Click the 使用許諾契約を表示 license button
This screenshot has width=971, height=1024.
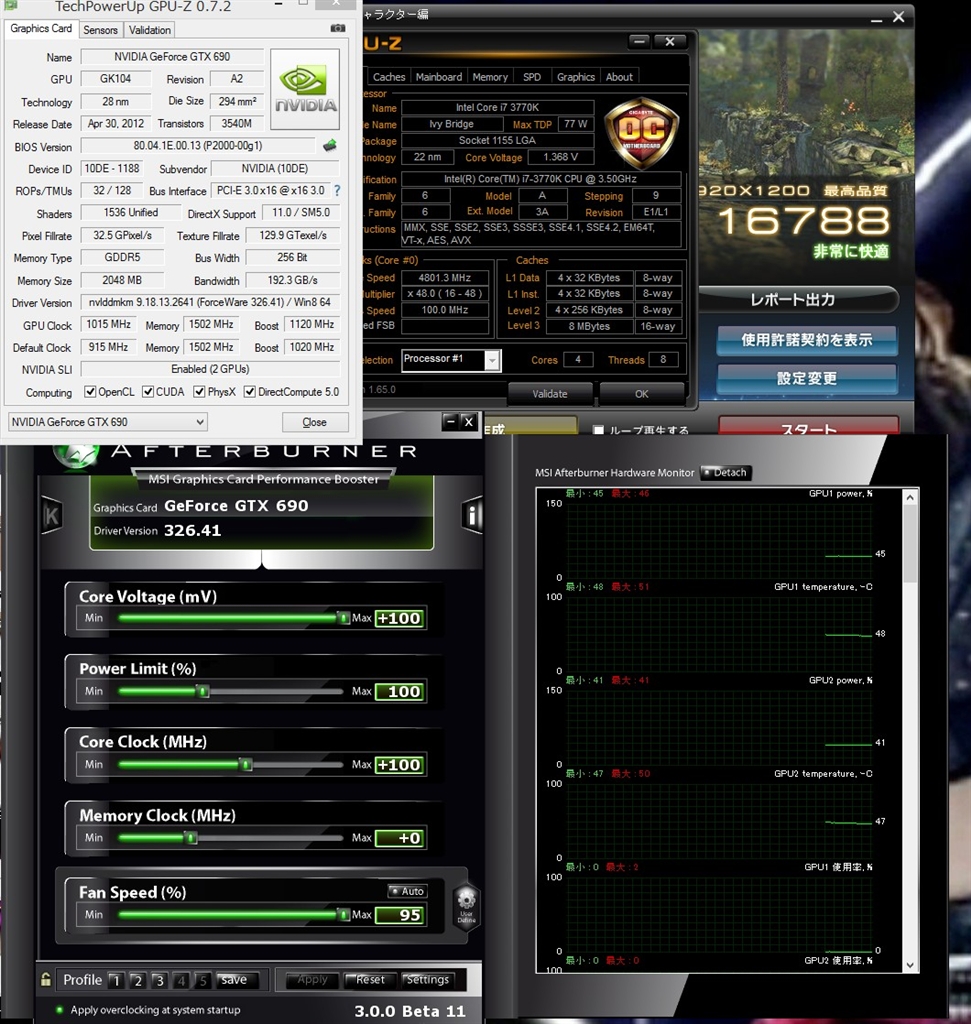click(x=806, y=340)
